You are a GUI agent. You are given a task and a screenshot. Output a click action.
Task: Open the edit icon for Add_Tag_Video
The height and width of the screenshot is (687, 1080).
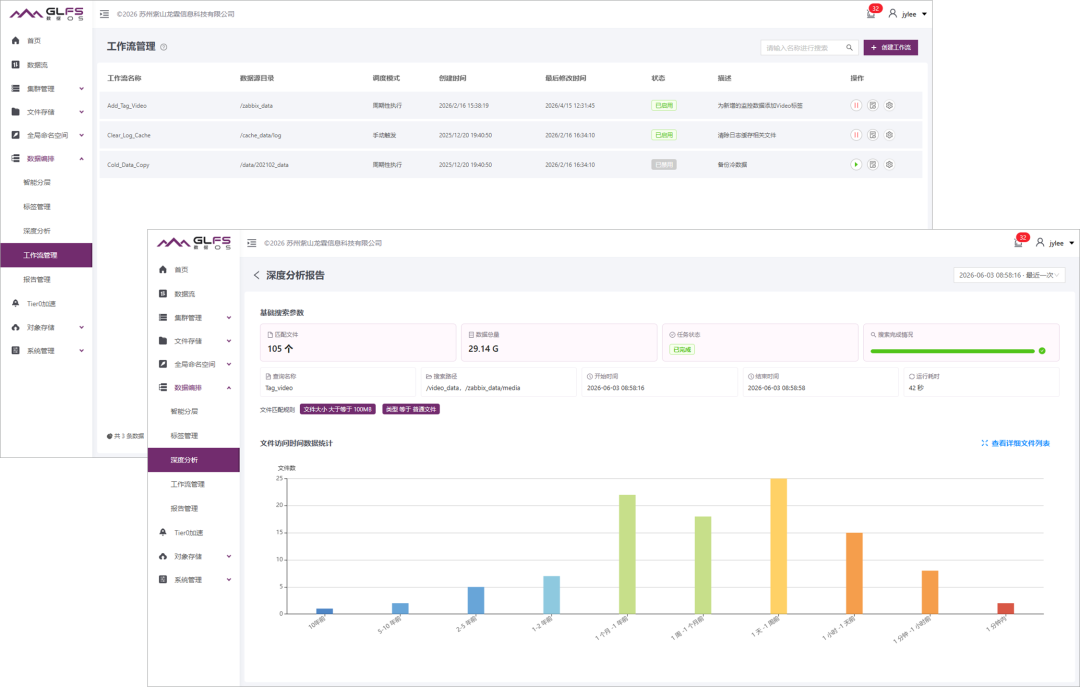pyautogui.click(x=873, y=105)
